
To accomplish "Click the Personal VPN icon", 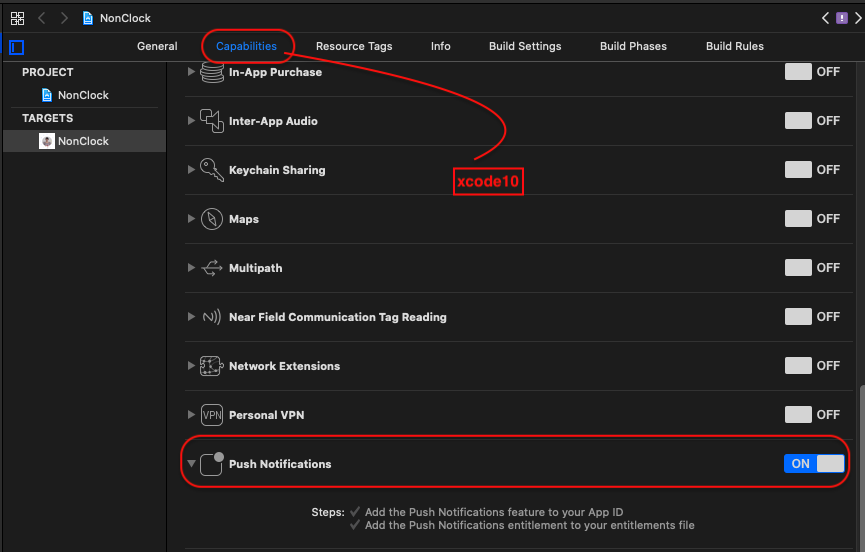I will click(x=212, y=415).
